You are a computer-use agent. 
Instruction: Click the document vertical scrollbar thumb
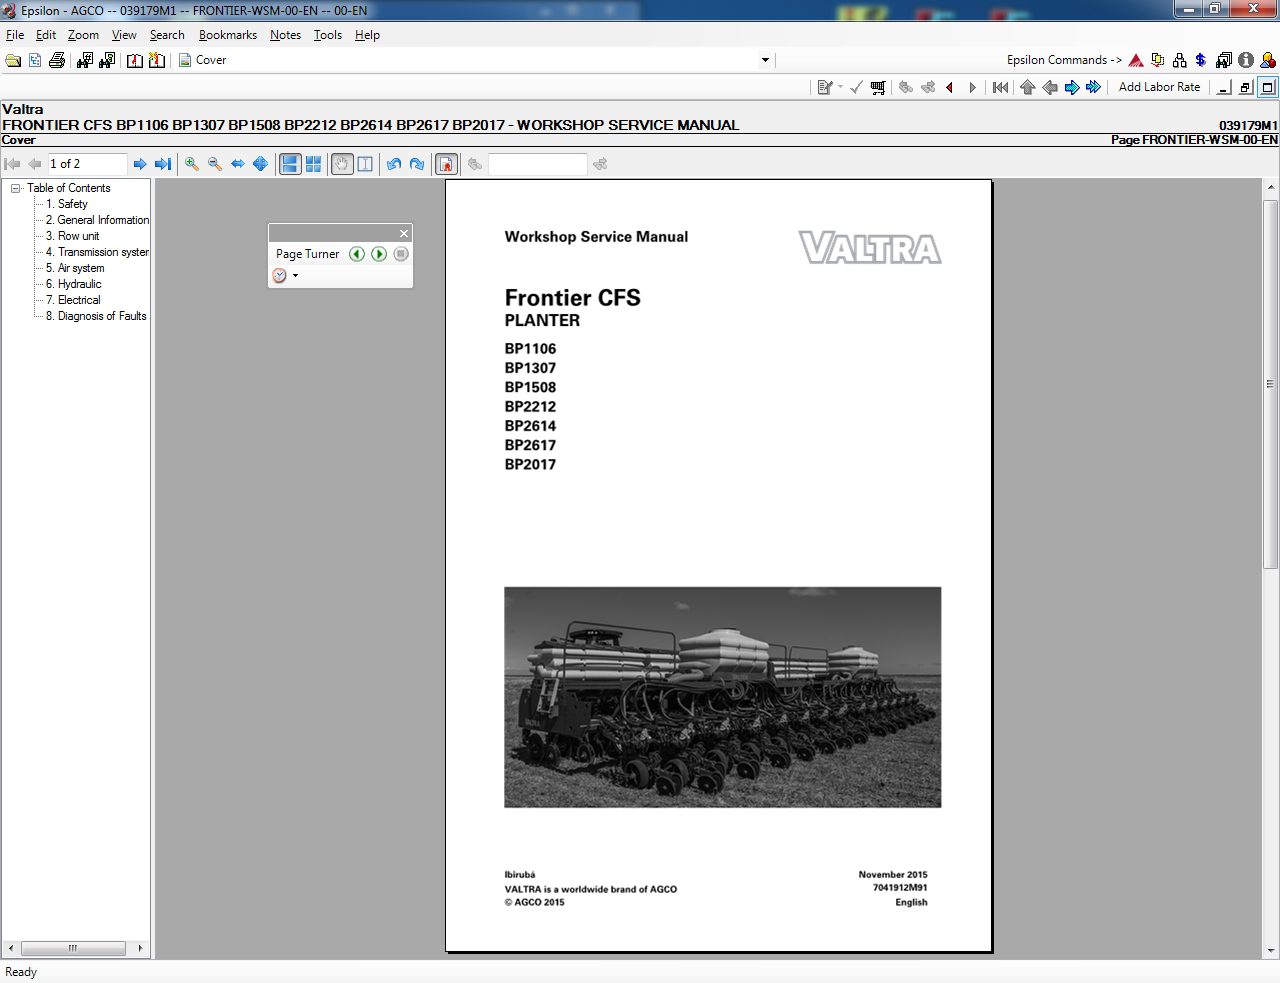pos(1271,384)
